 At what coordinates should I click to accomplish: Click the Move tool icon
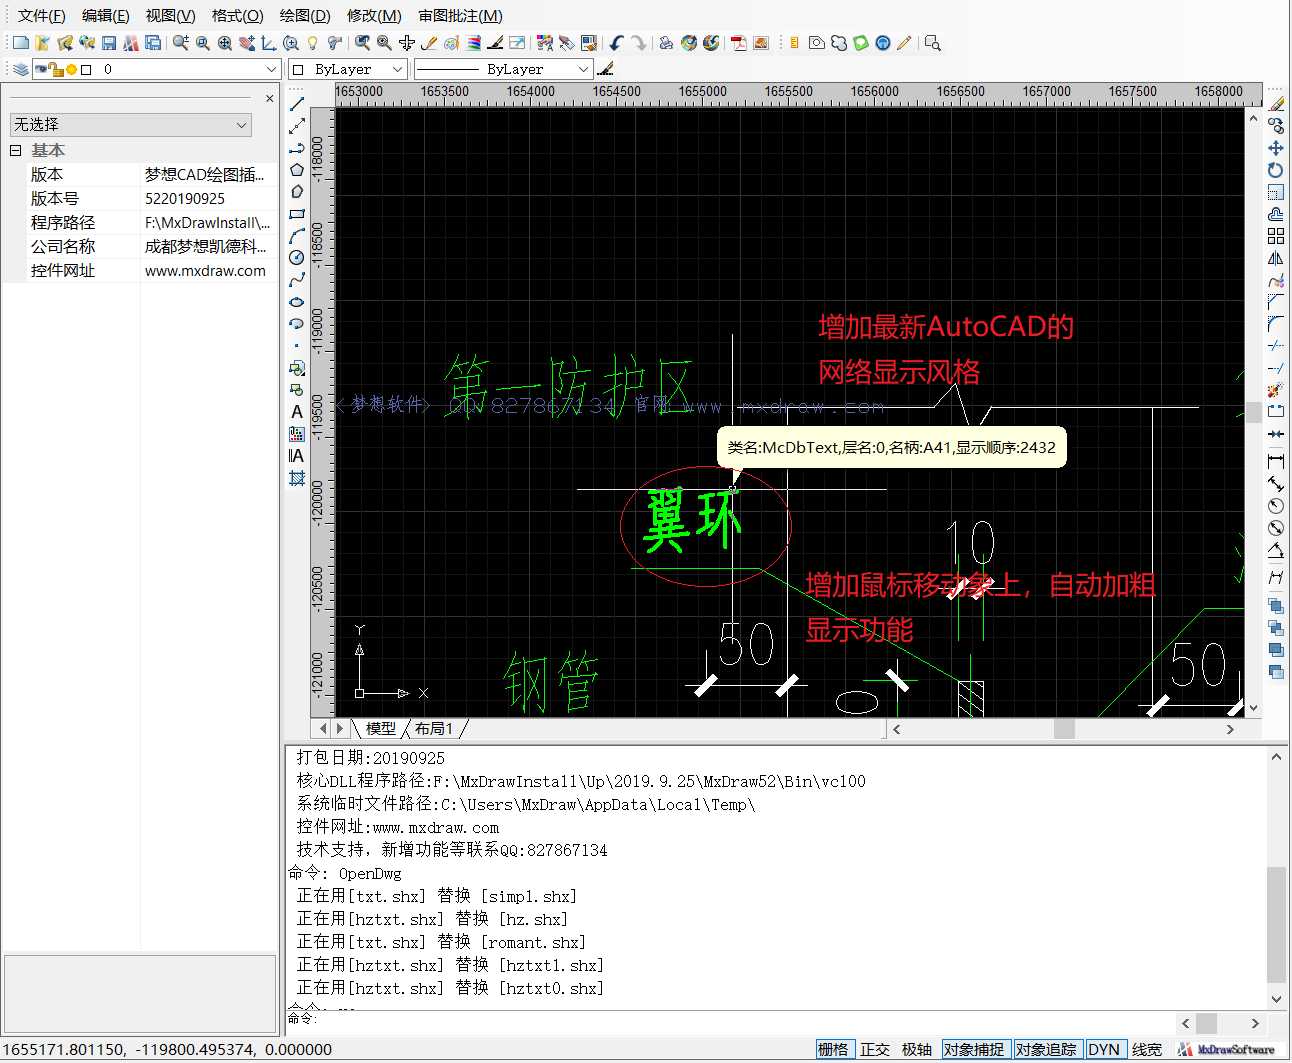[x=1276, y=148]
